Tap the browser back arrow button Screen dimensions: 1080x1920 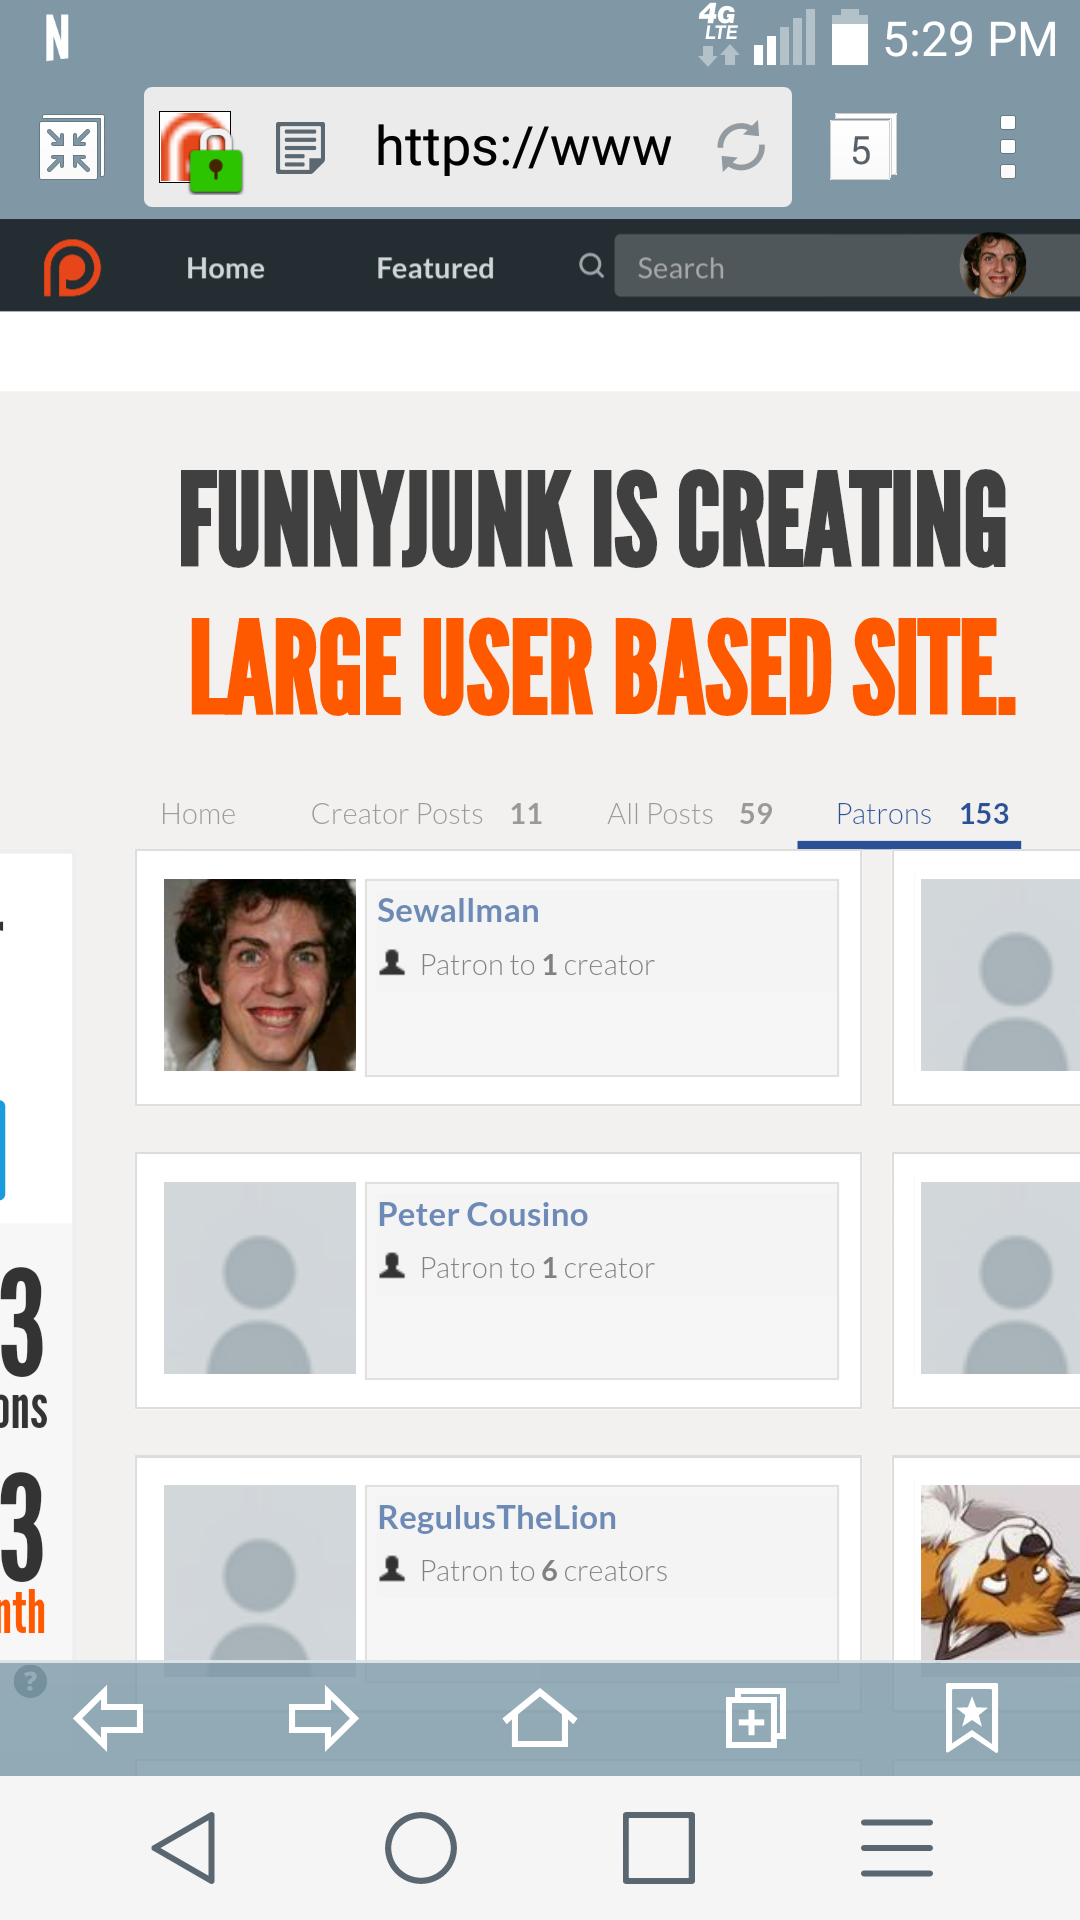(x=109, y=1718)
